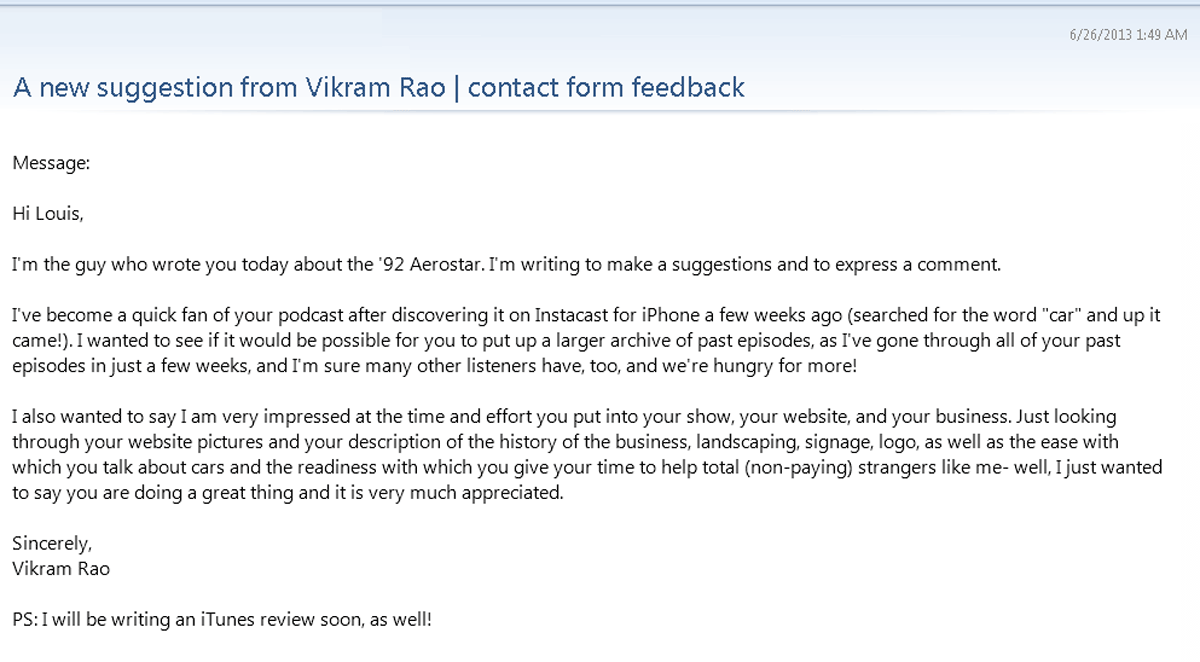This screenshot has height=662, width=1200.
Task: Click the "Message:" label
Action: (51, 162)
